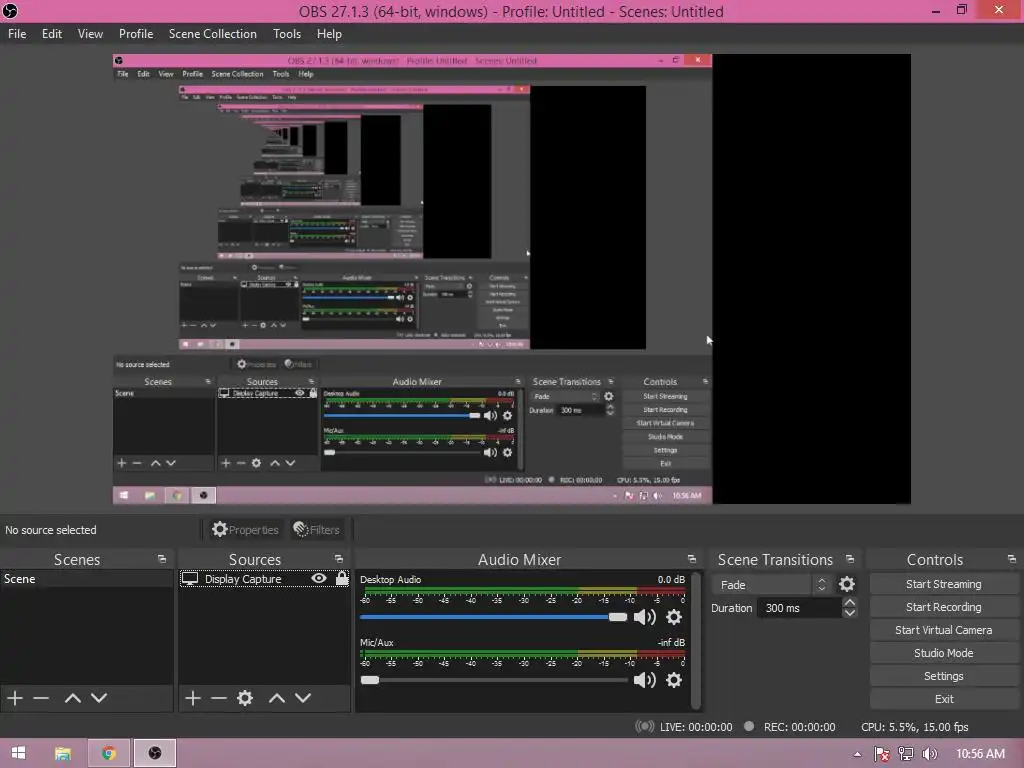This screenshot has width=1024, height=768.
Task: Pop out the Audio Mixer dock
Action: click(692, 560)
